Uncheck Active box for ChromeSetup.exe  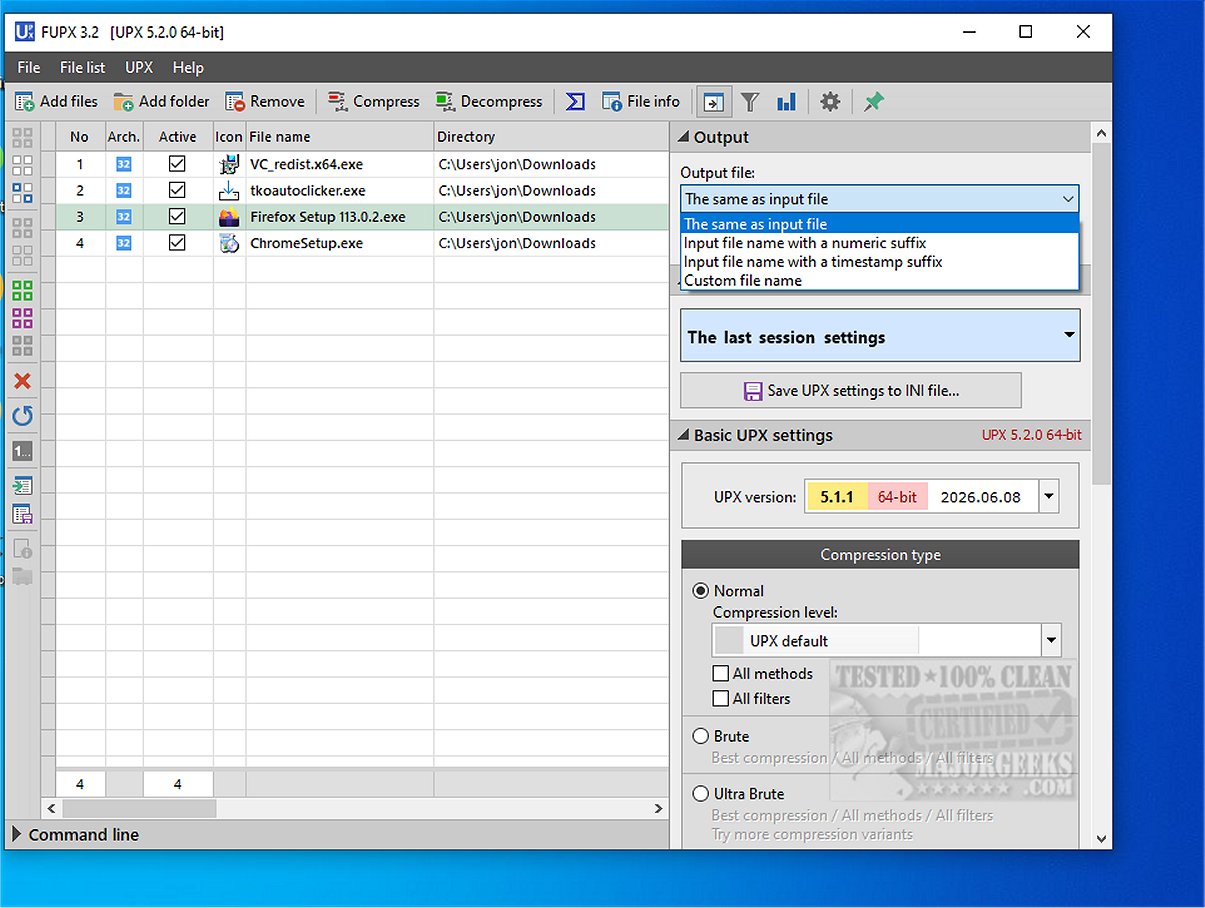point(177,243)
